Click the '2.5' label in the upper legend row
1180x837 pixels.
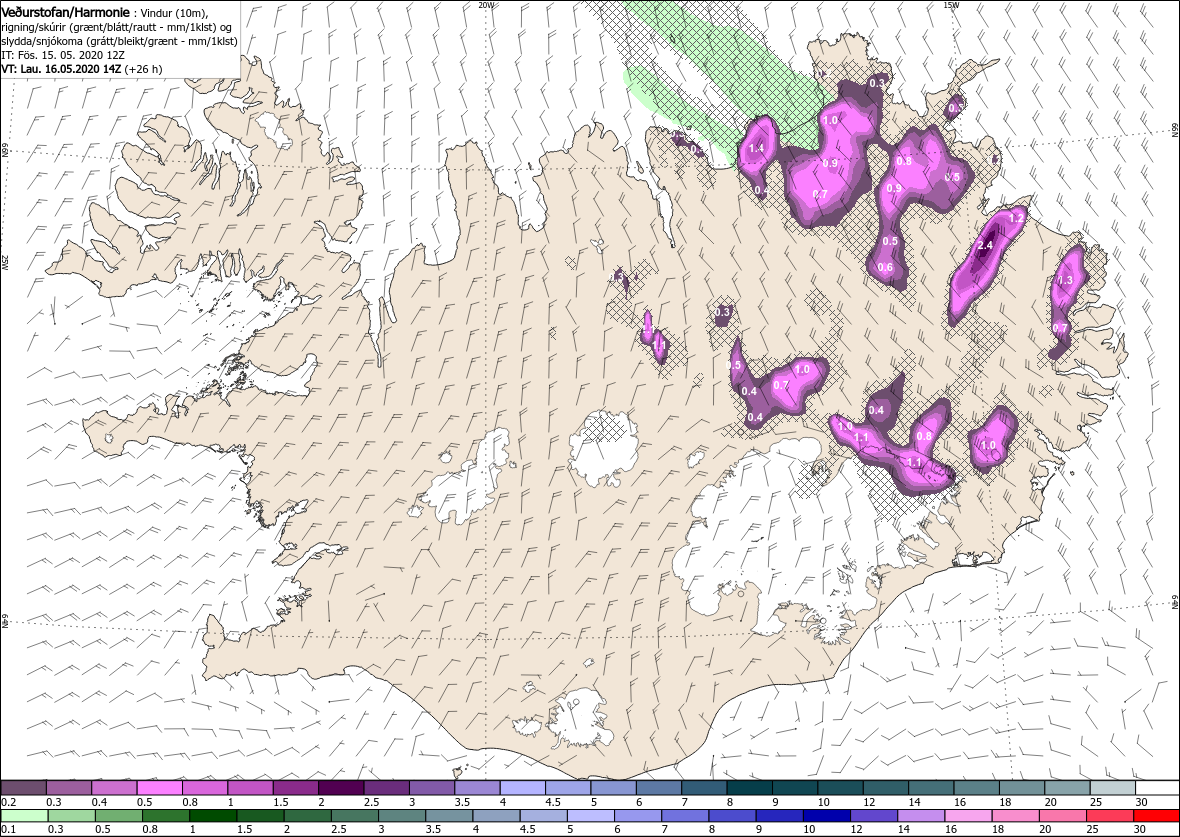pos(370,802)
